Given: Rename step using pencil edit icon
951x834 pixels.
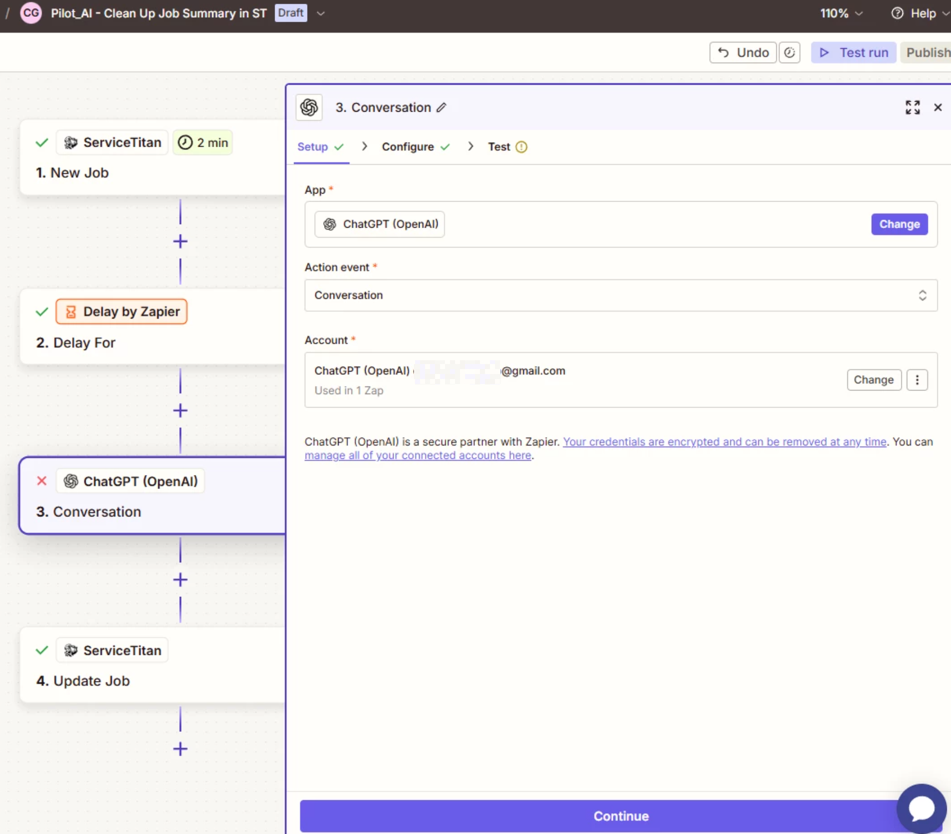Looking at the screenshot, I should (x=442, y=107).
